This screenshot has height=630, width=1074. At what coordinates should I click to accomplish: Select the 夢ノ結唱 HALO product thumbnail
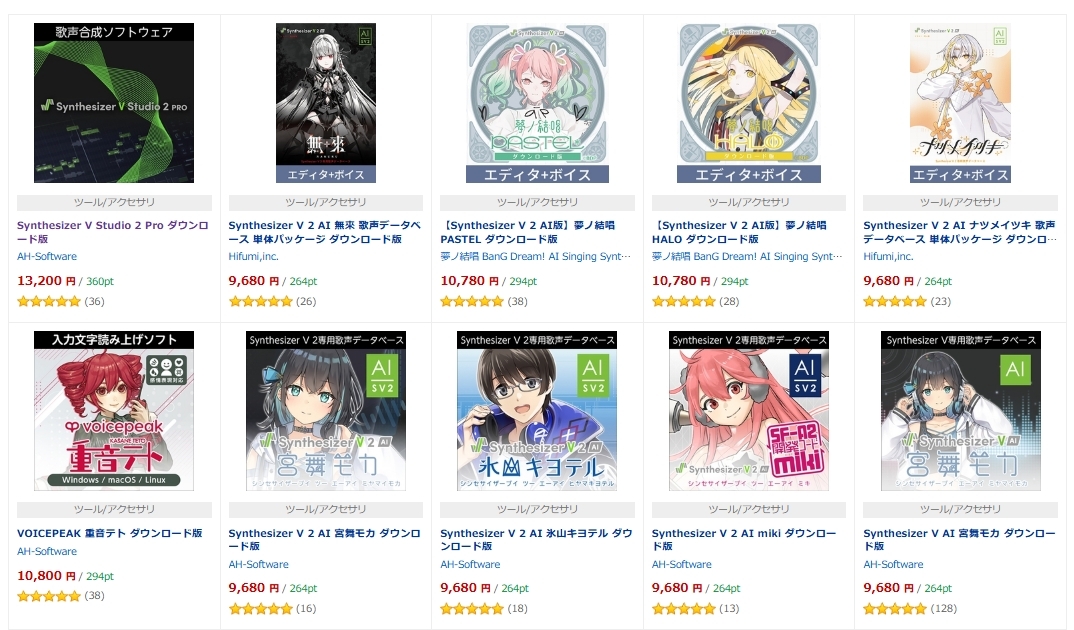tap(749, 103)
